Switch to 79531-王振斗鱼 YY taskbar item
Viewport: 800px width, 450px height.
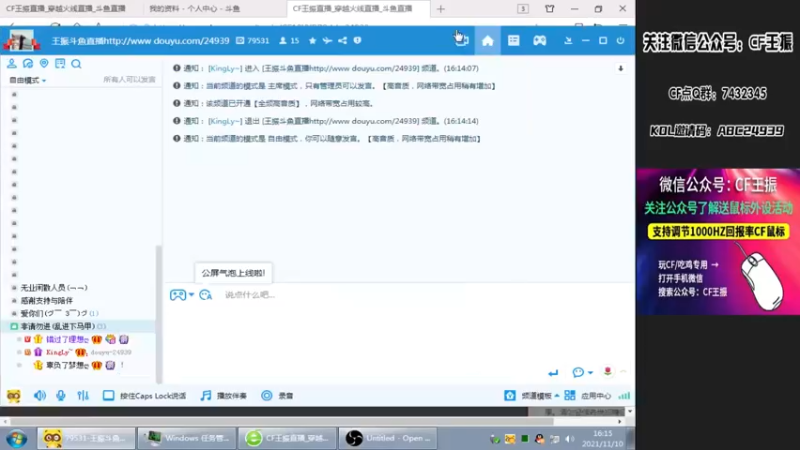(86, 438)
